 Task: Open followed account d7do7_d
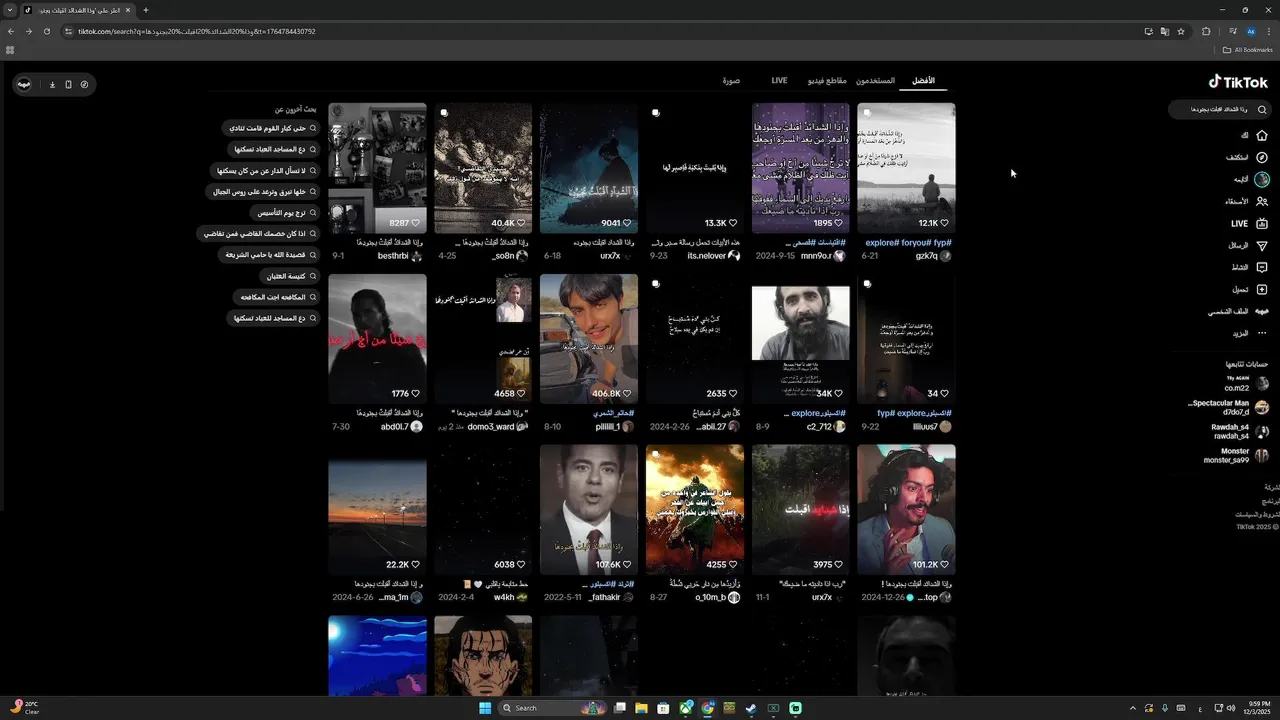[x=1230, y=407]
